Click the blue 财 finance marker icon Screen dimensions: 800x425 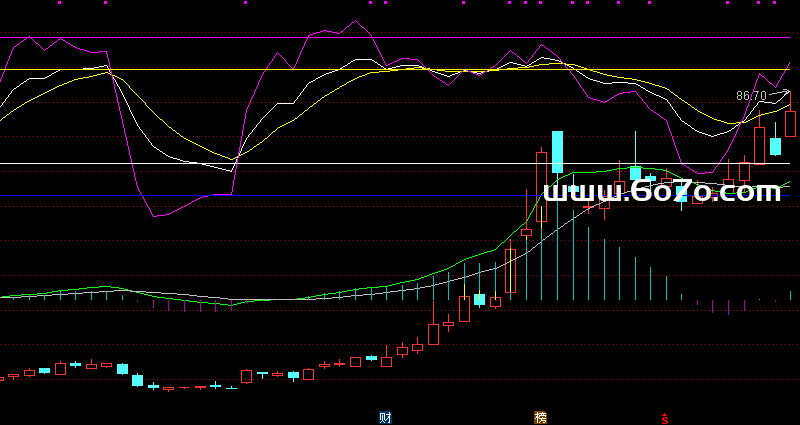click(385, 417)
